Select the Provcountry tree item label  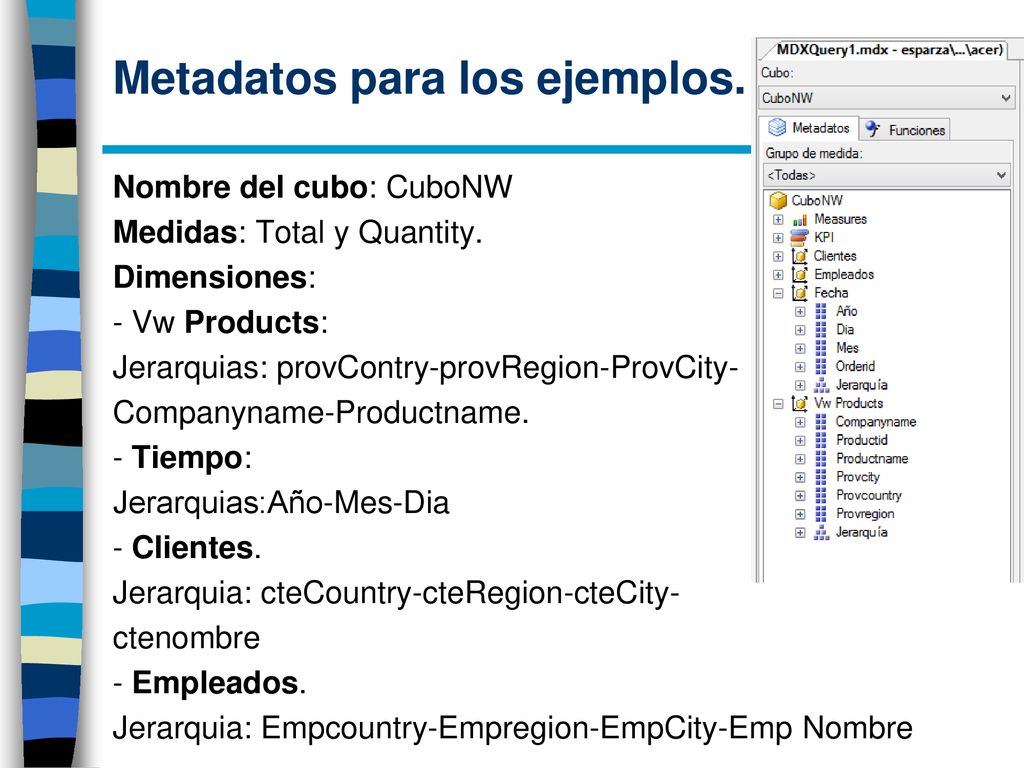[x=869, y=496]
